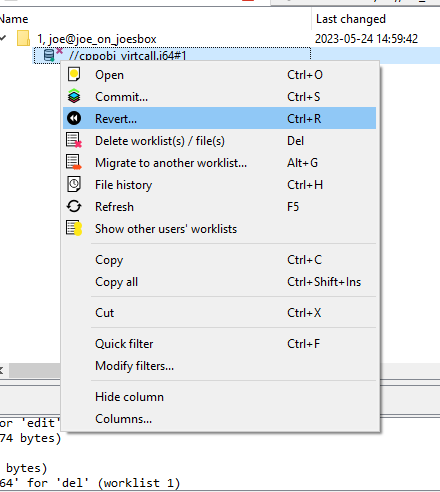Choose Migrate to another worklist...

(219, 163)
